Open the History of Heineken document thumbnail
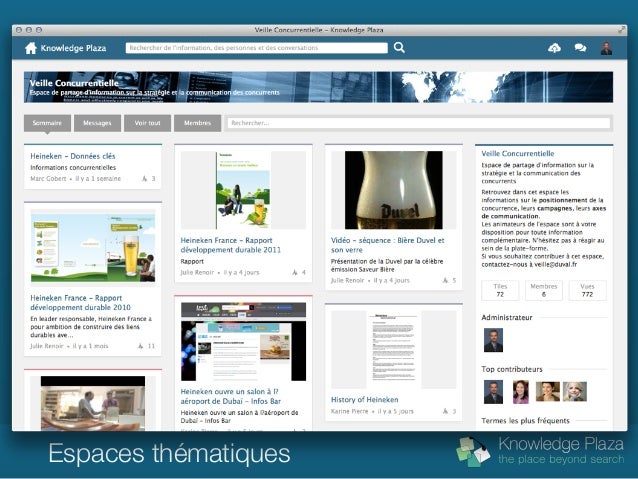Viewport: 638px width, 479px height. point(394,350)
